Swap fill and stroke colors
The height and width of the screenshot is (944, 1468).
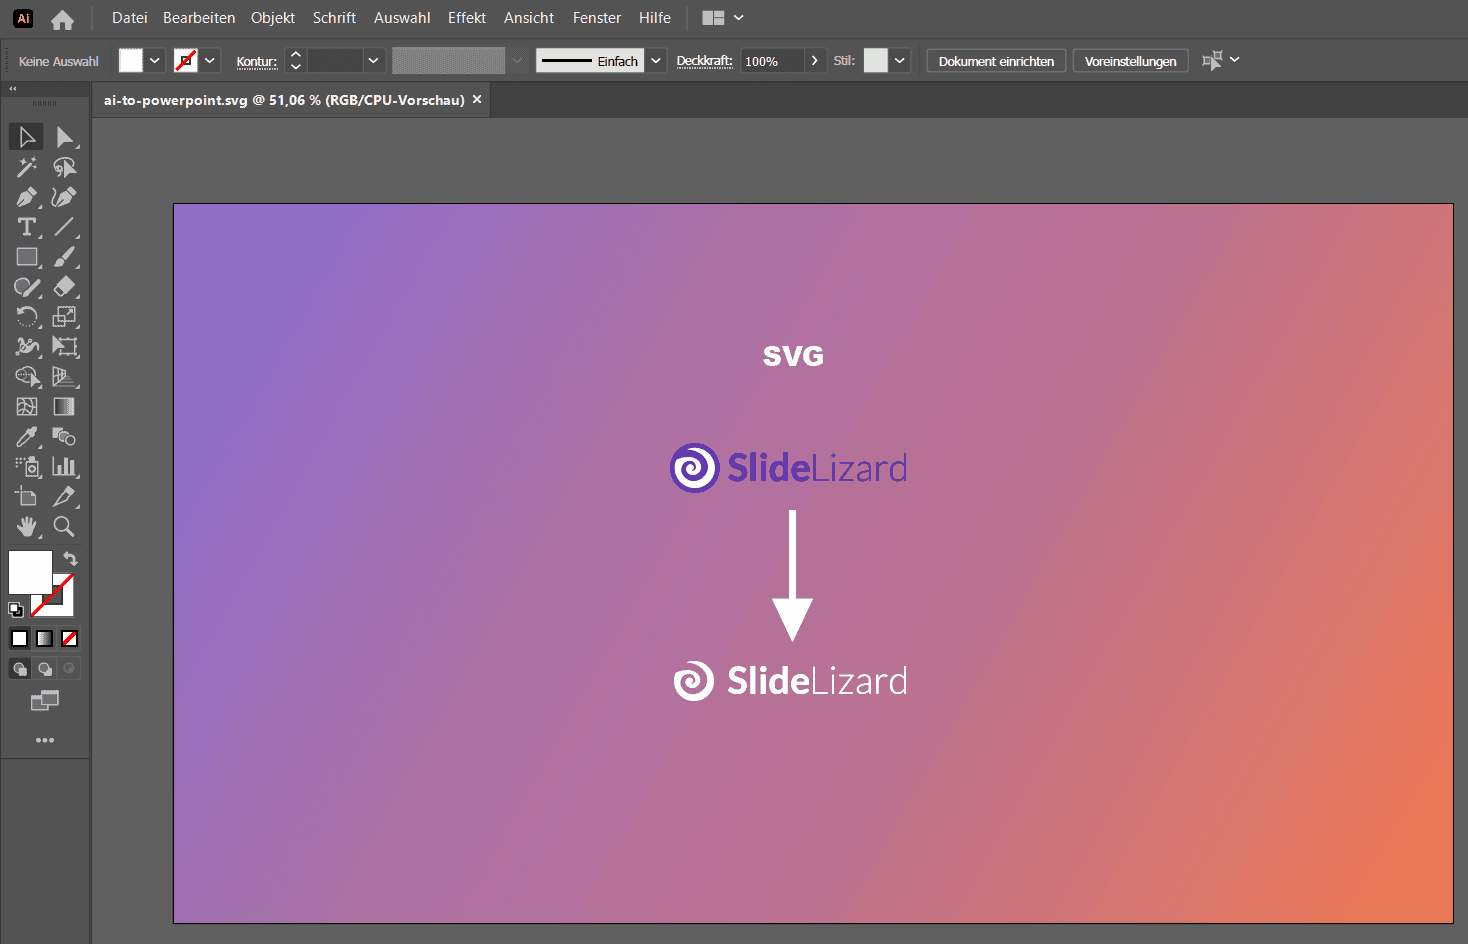[x=70, y=559]
